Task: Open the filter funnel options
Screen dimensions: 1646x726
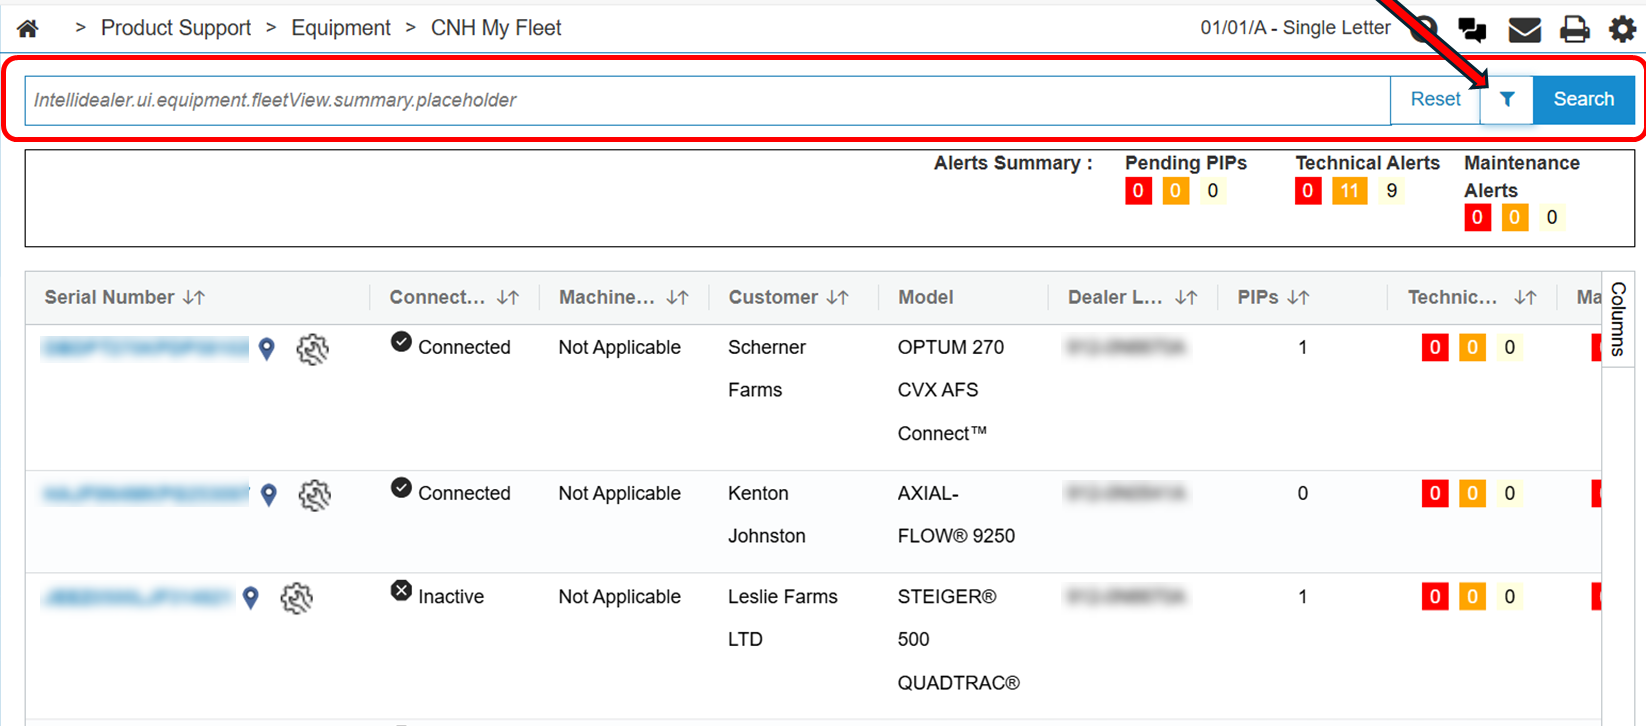Action: (x=1507, y=99)
